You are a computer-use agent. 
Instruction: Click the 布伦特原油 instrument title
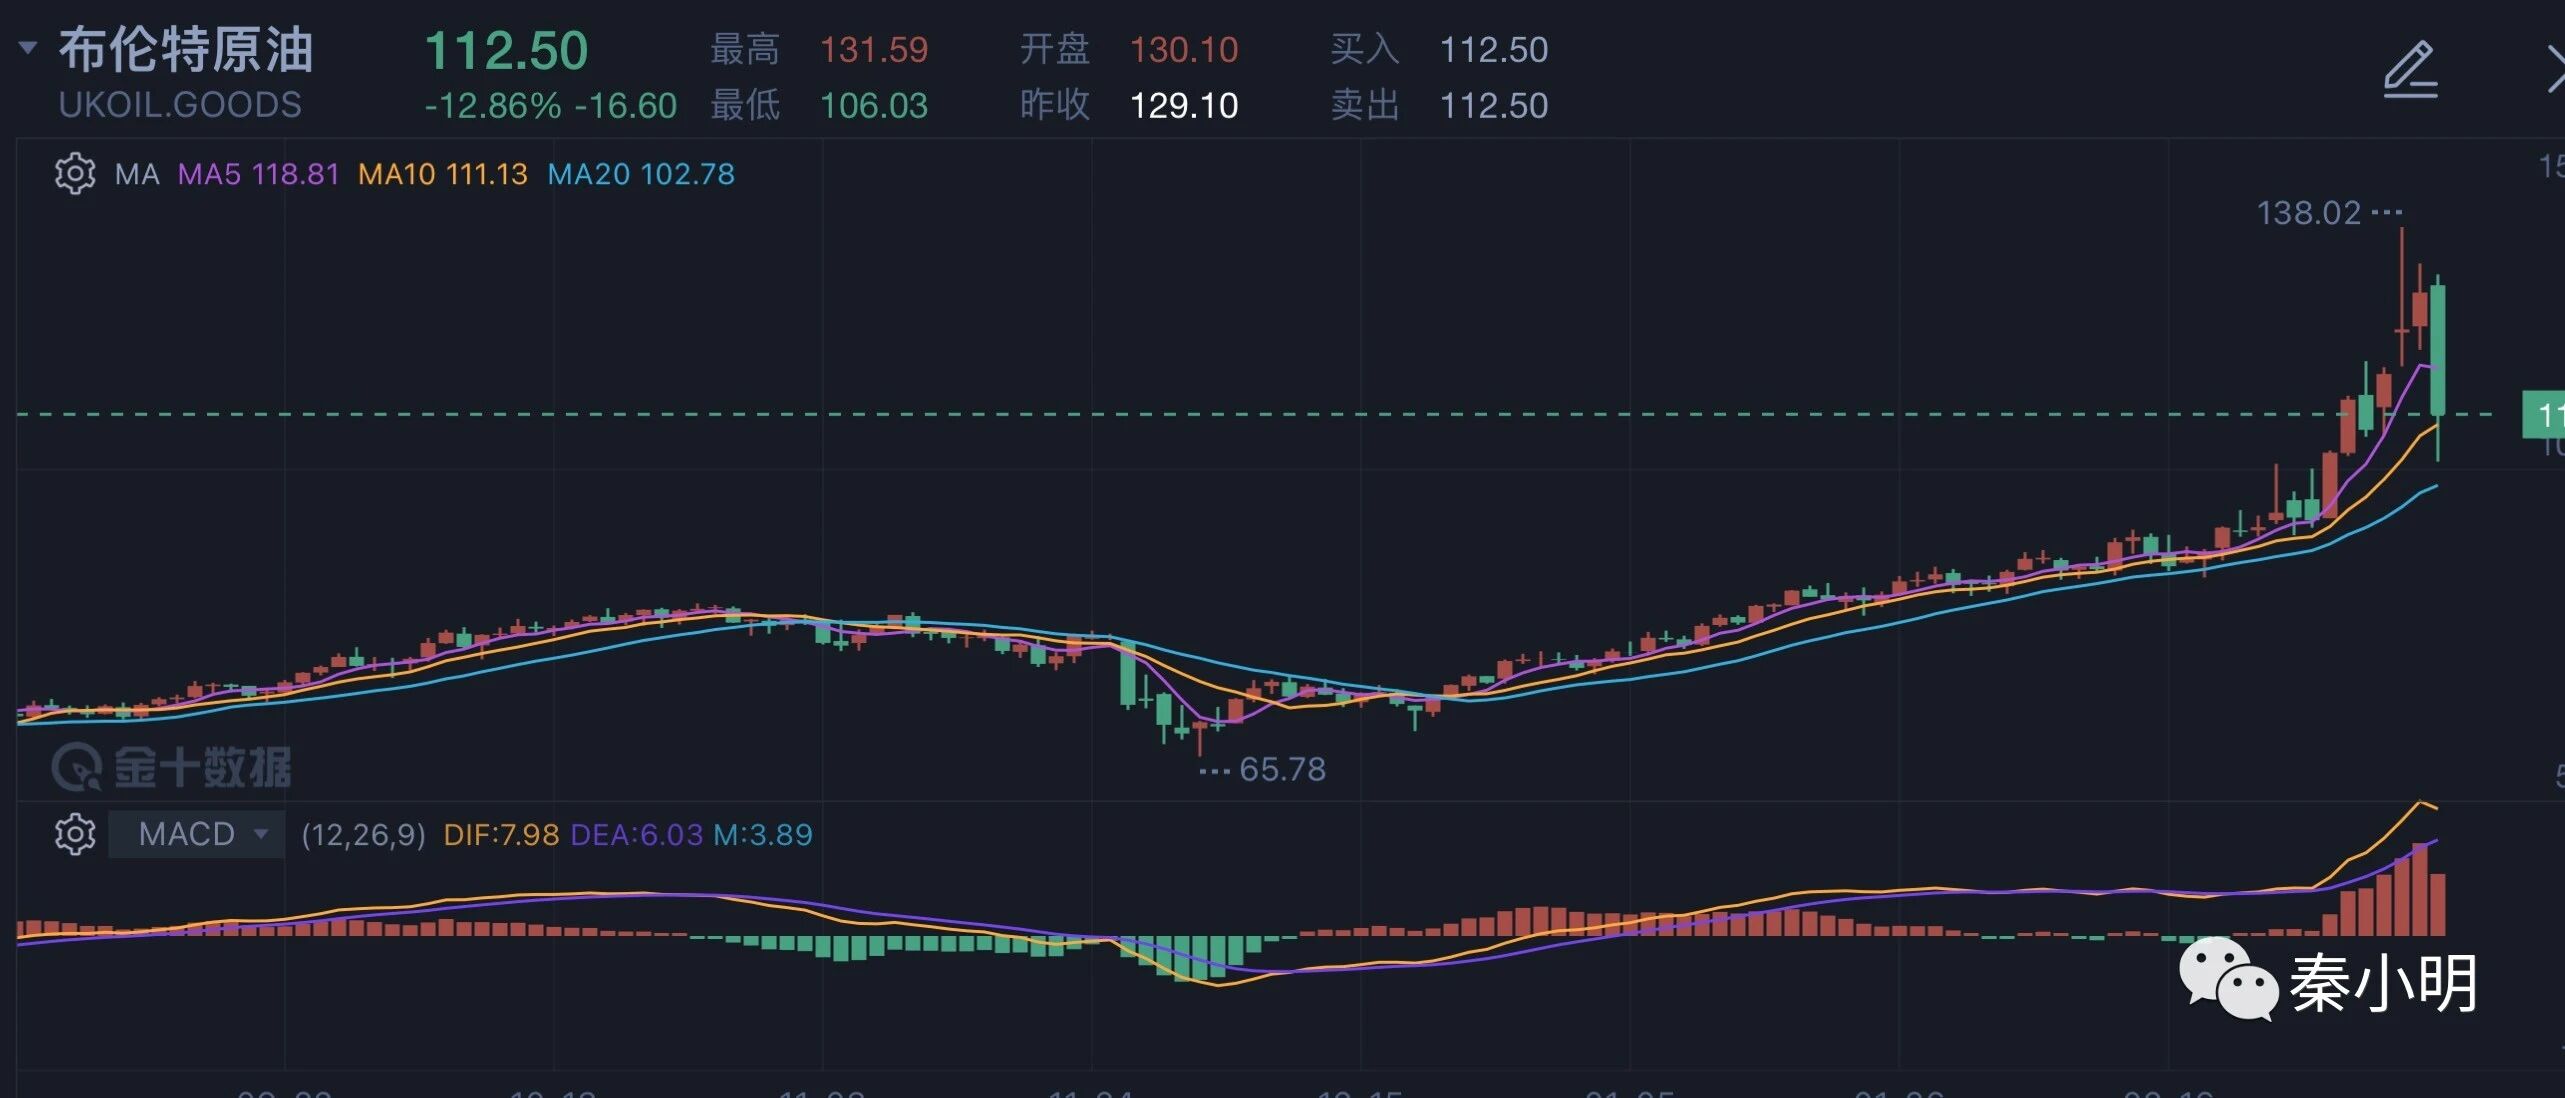[x=186, y=50]
